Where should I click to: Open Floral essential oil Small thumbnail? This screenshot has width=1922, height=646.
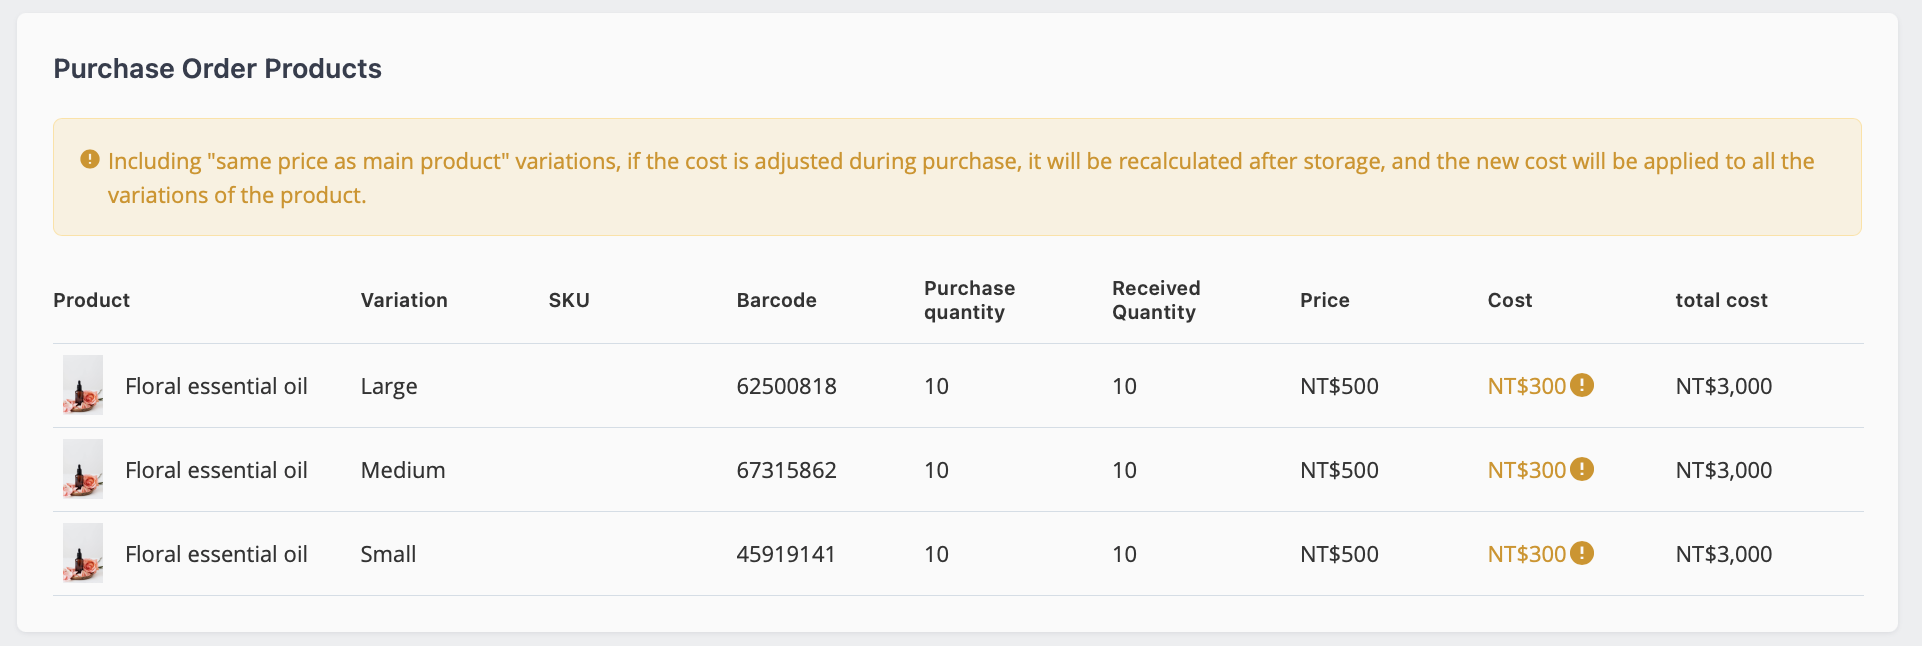[x=83, y=553]
